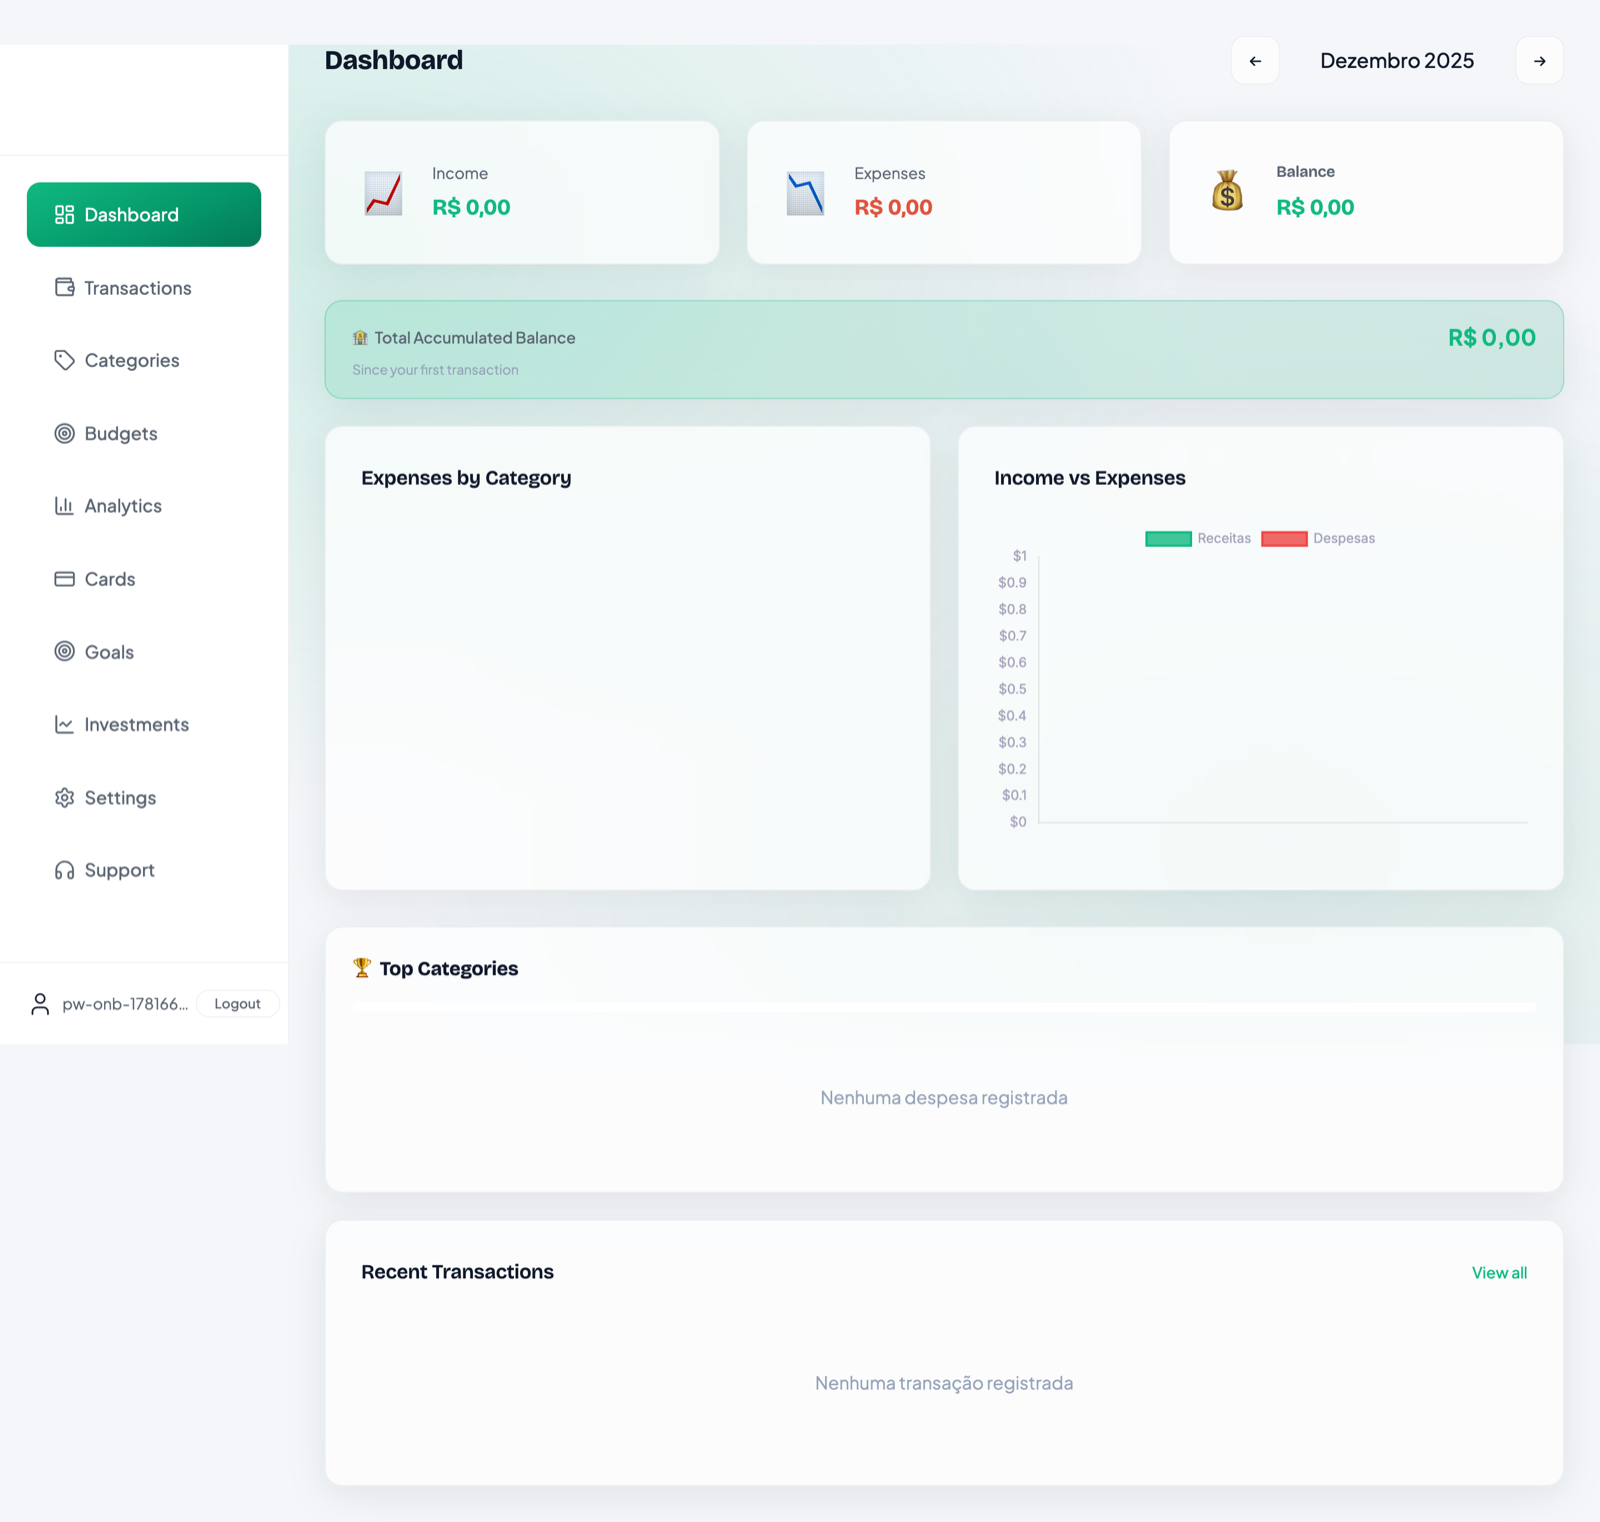Click the pw-onb-178166... username
The width and height of the screenshot is (1600, 1522).
125,1004
